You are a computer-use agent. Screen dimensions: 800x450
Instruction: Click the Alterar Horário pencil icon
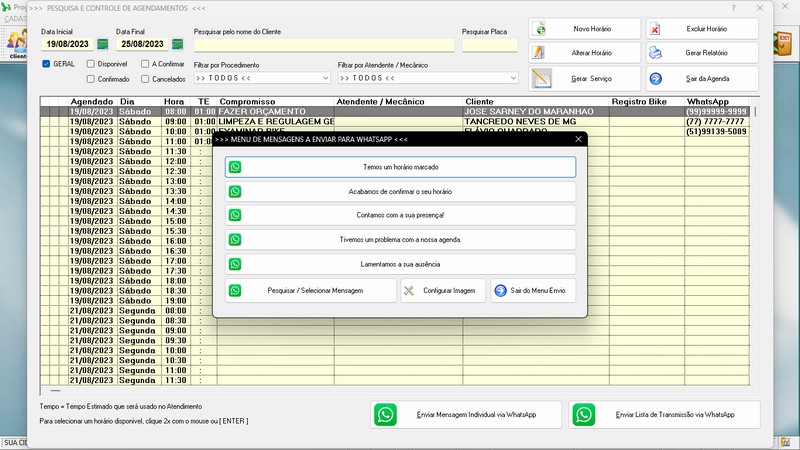tap(538, 53)
